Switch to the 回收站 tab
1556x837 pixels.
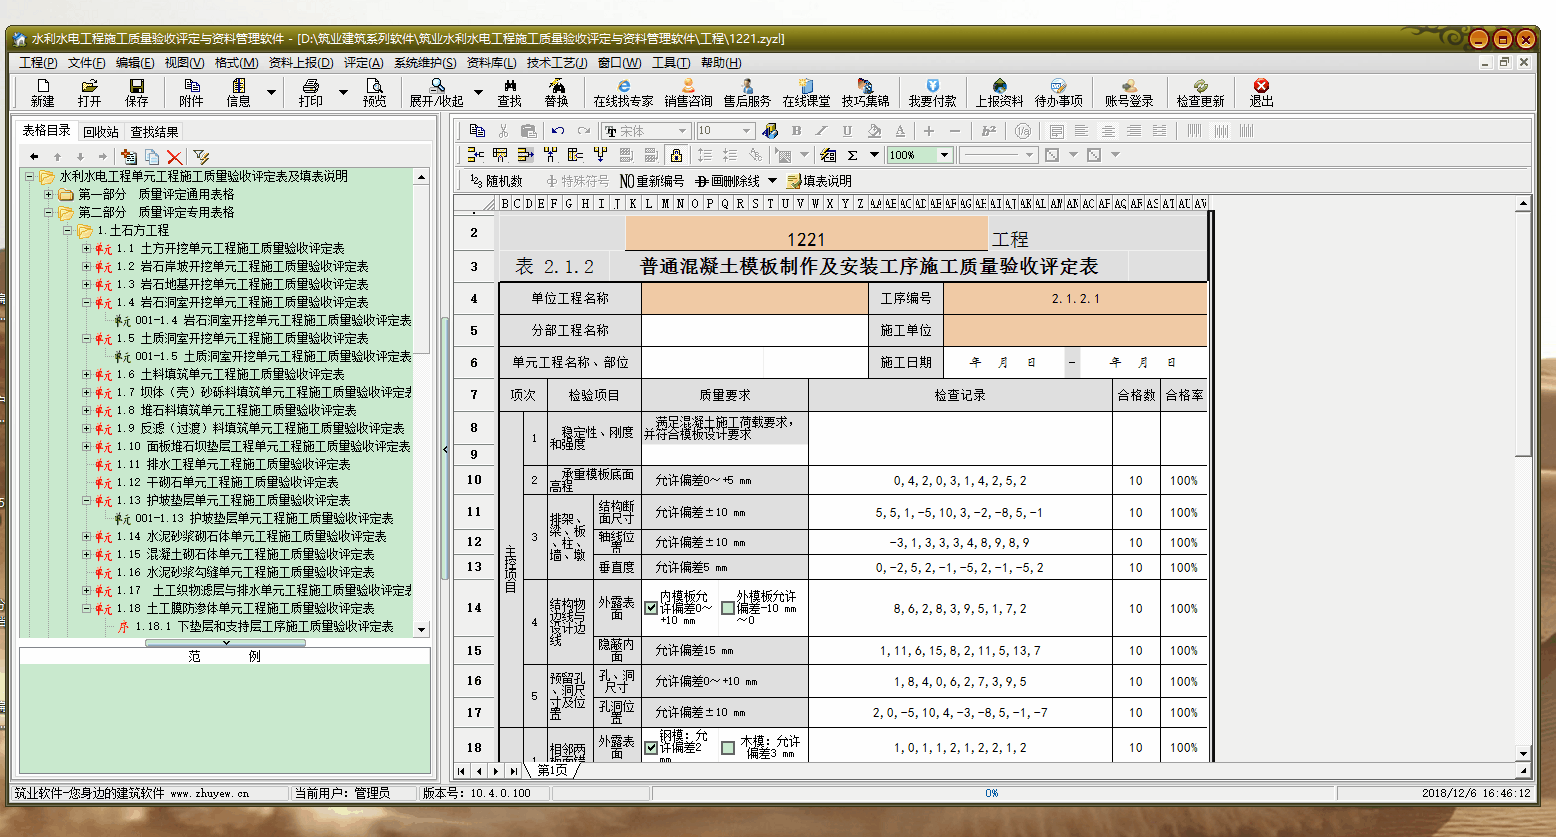(x=100, y=132)
